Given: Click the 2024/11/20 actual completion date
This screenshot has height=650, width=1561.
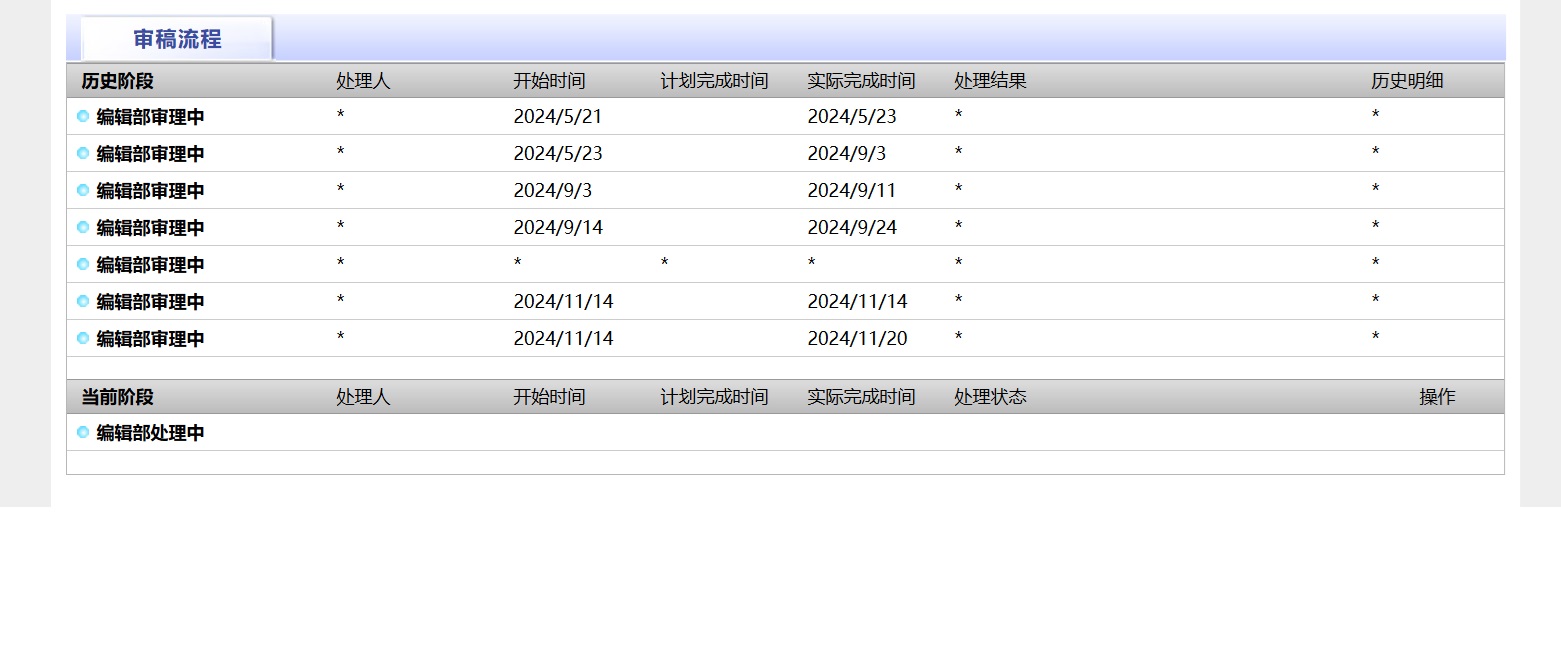Looking at the screenshot, I should pyautogui.click(x=857, y=338).
